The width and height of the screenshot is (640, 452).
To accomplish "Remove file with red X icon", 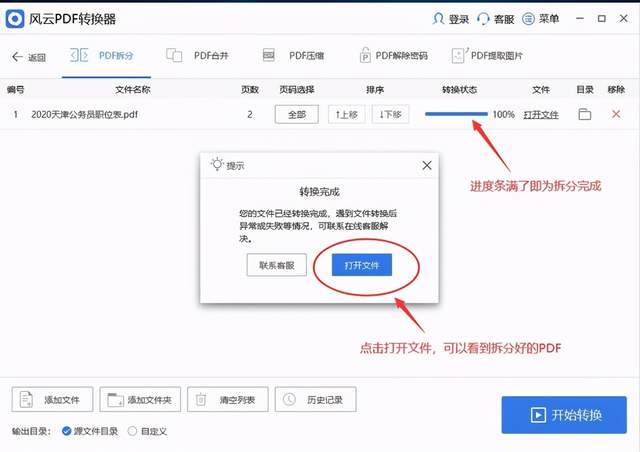I will coord(616,114).
